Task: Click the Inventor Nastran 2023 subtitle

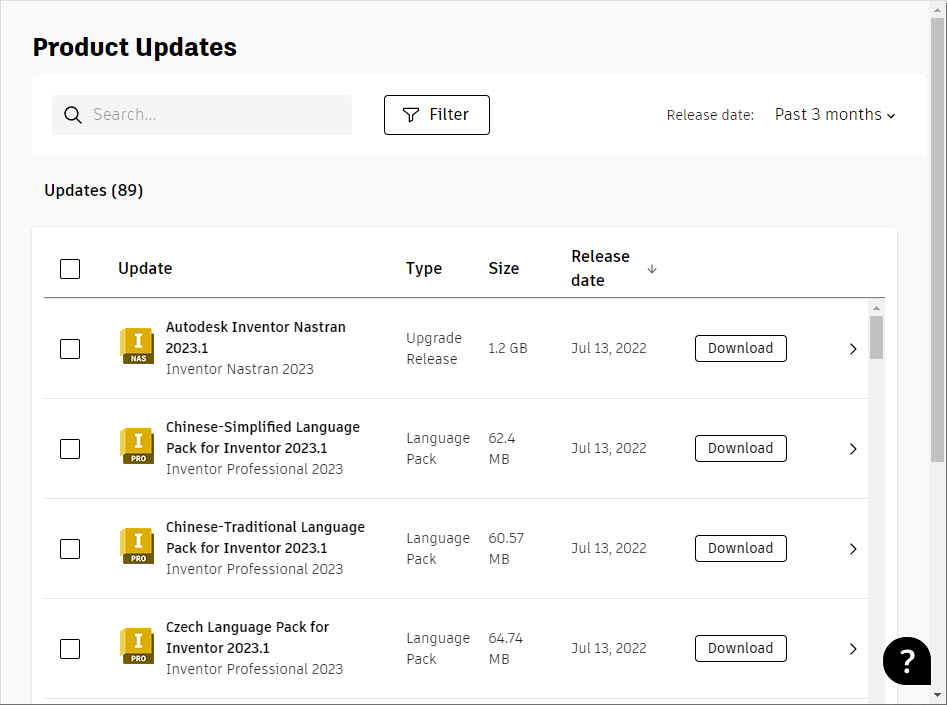Action: tap(240, 369)
